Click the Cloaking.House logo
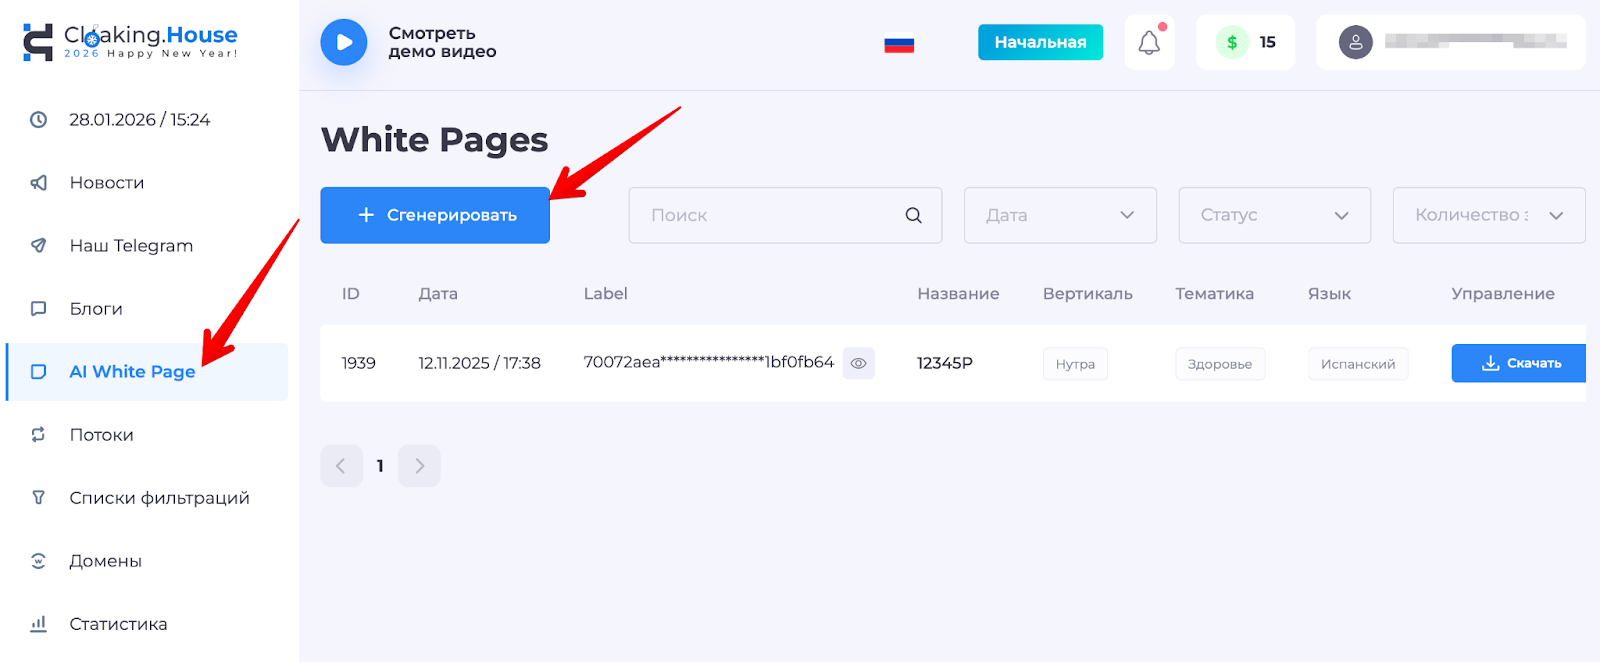The width and height of the screenshot is (1600, 662). coord(130,42)
